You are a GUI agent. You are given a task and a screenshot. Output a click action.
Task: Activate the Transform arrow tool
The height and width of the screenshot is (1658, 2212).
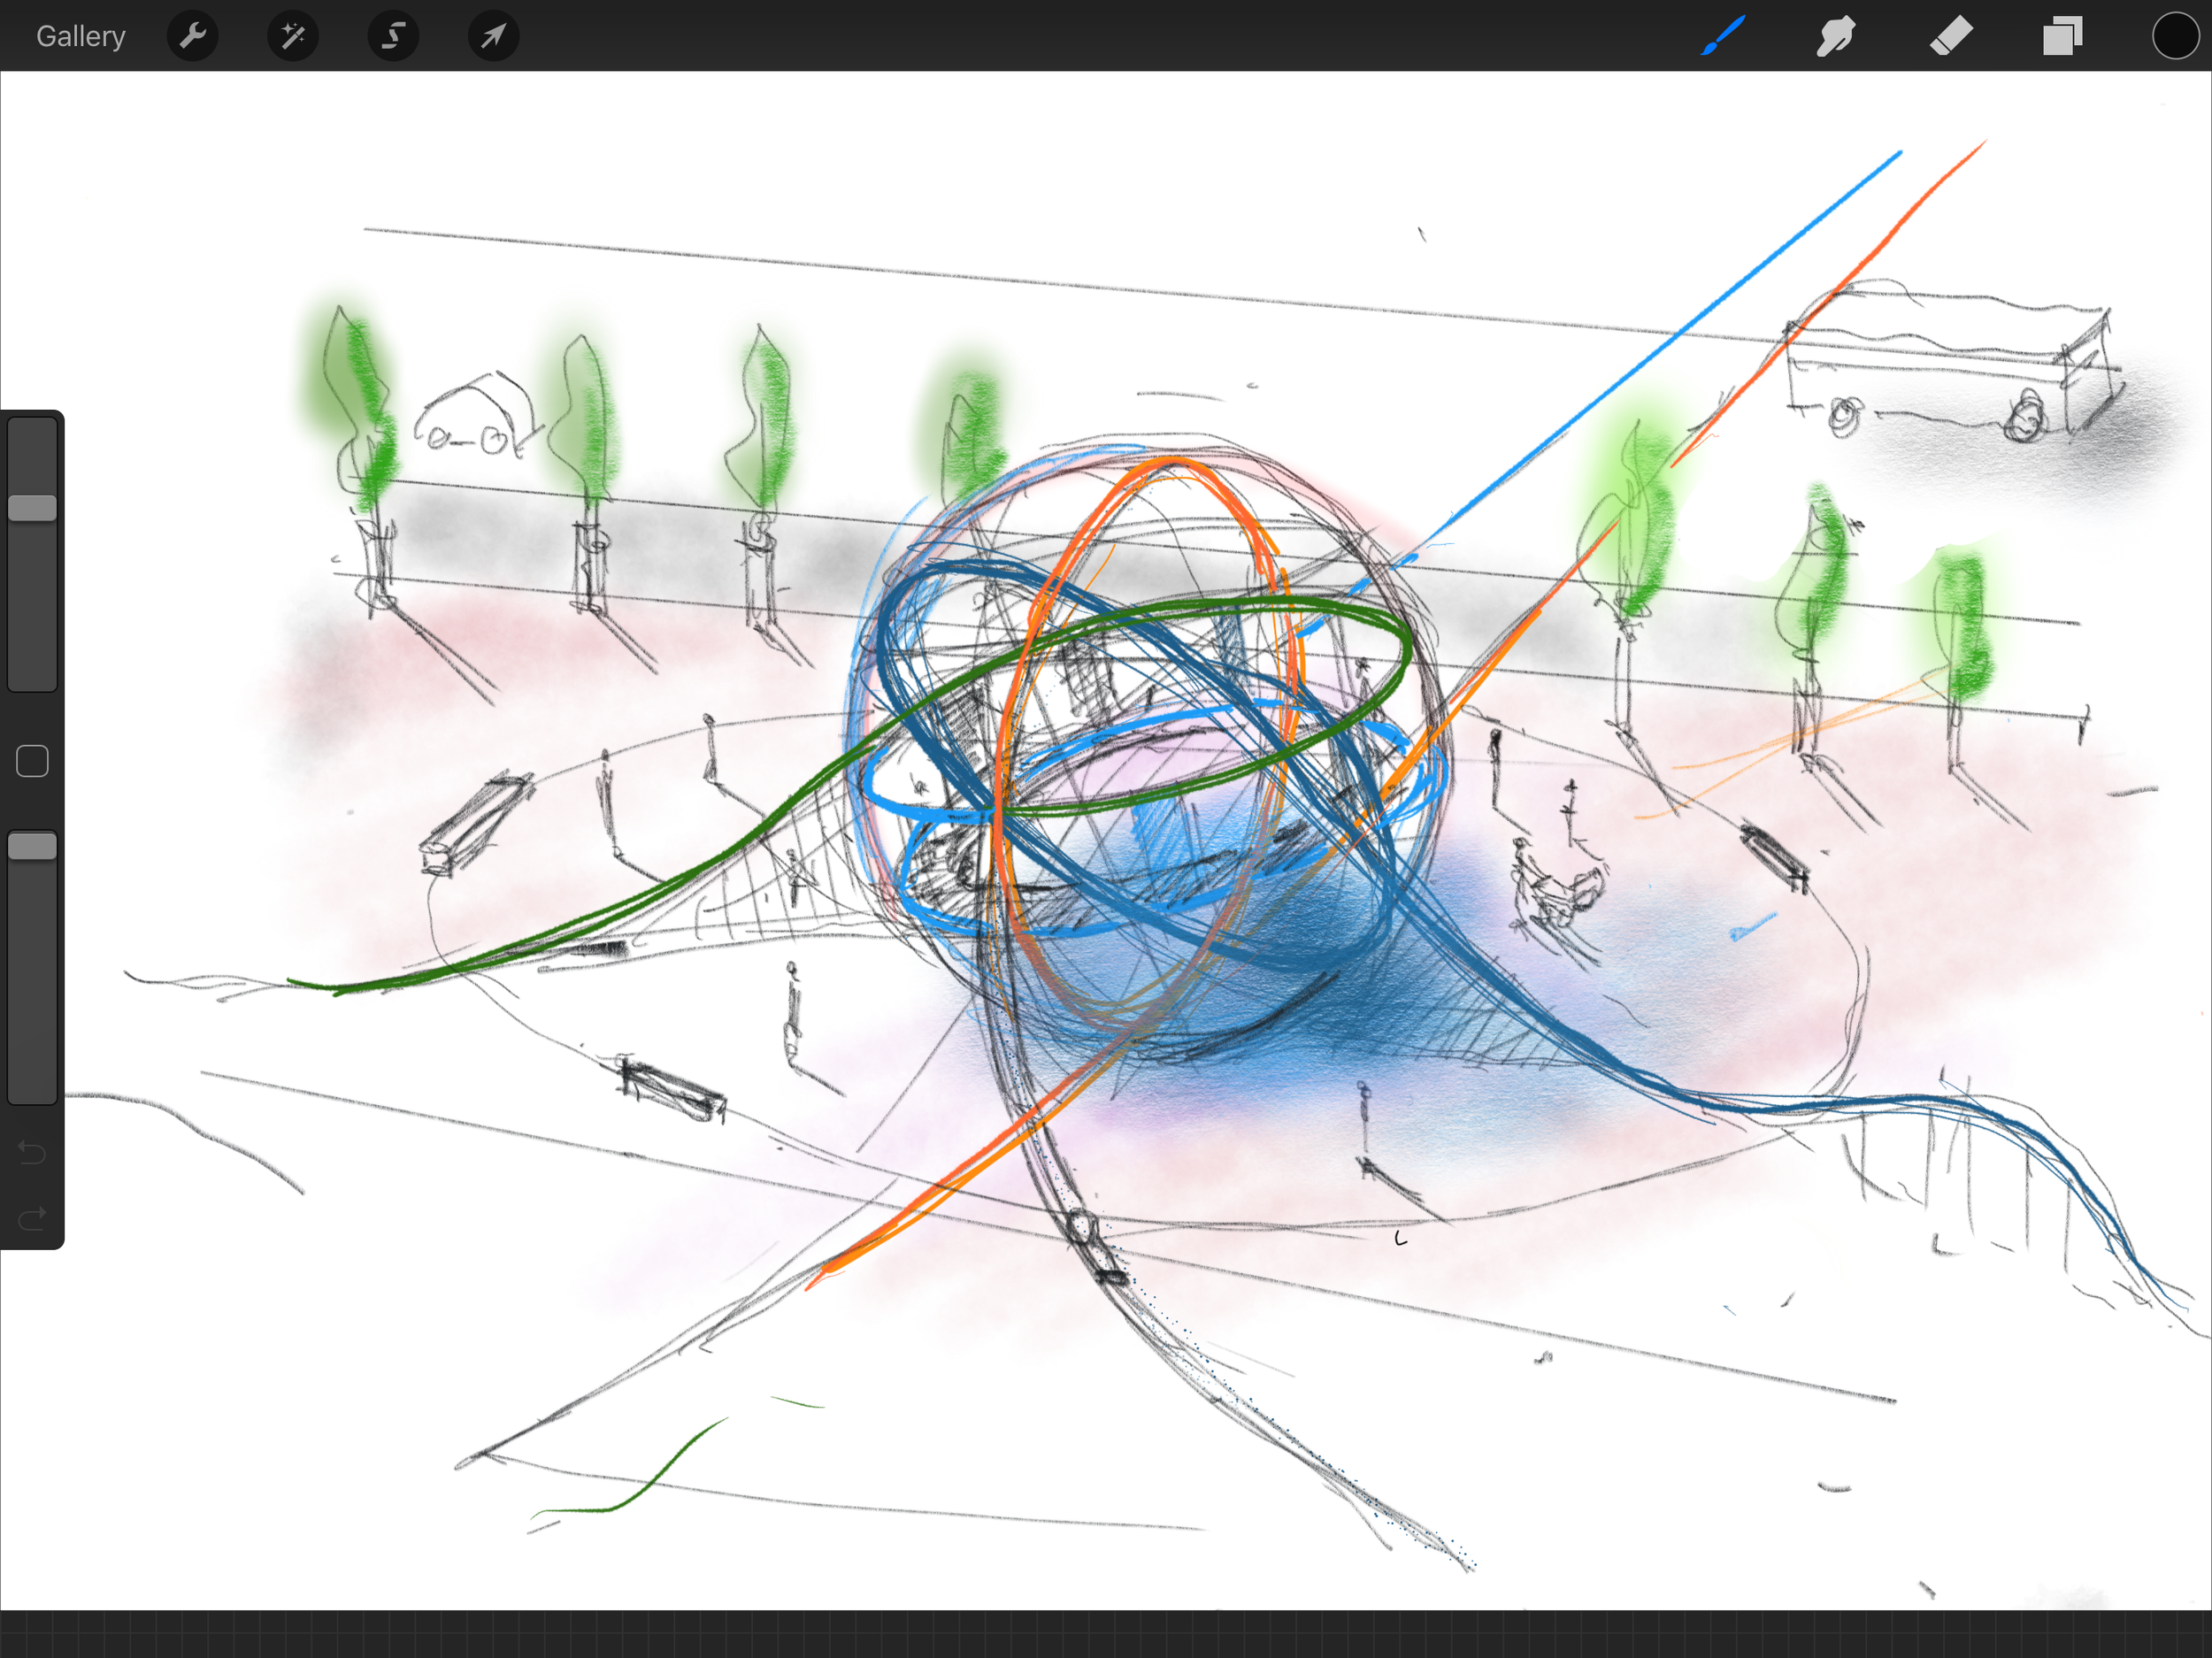click(493, 36)
